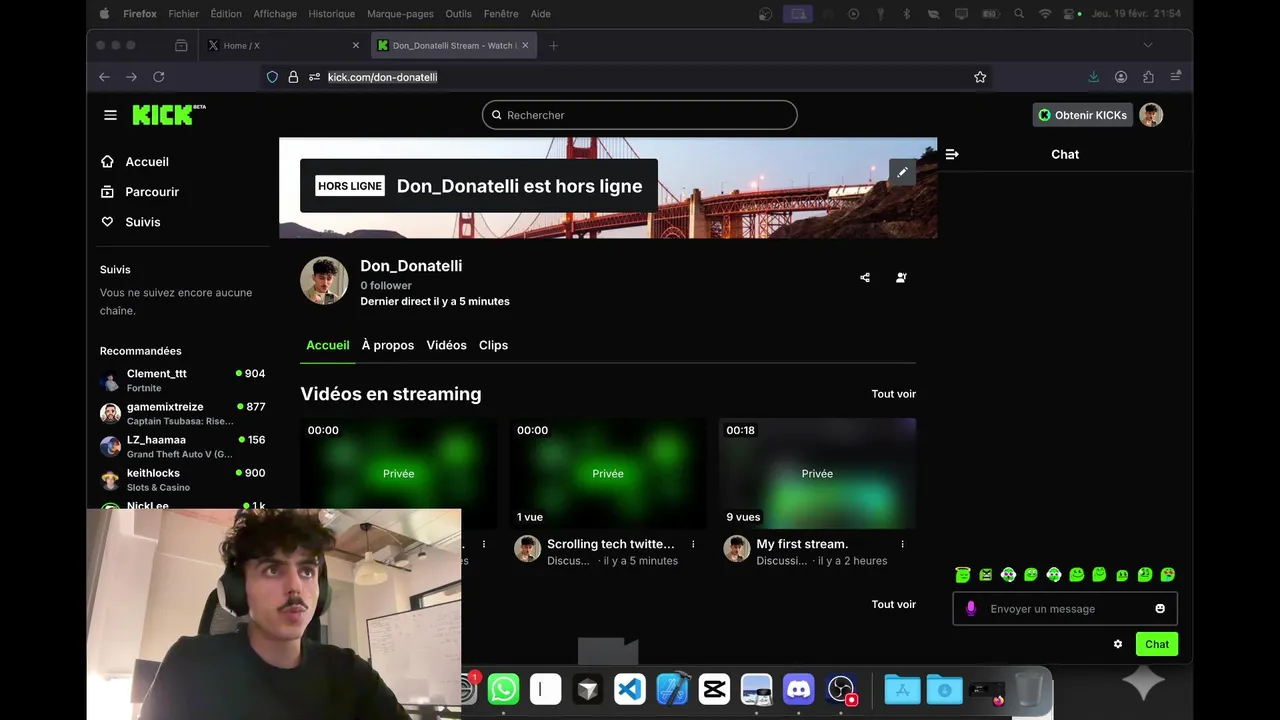Viewport: 1280px width, 720px height.
Task: Open the emoji picker in chat input
Action: (1160, 608)
